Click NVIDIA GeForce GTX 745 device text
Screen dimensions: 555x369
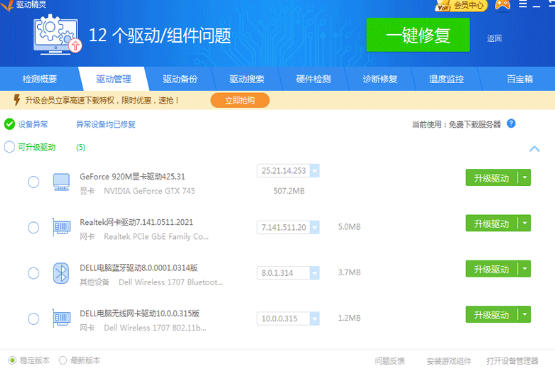pyautogui.click(x=149, y=191)
